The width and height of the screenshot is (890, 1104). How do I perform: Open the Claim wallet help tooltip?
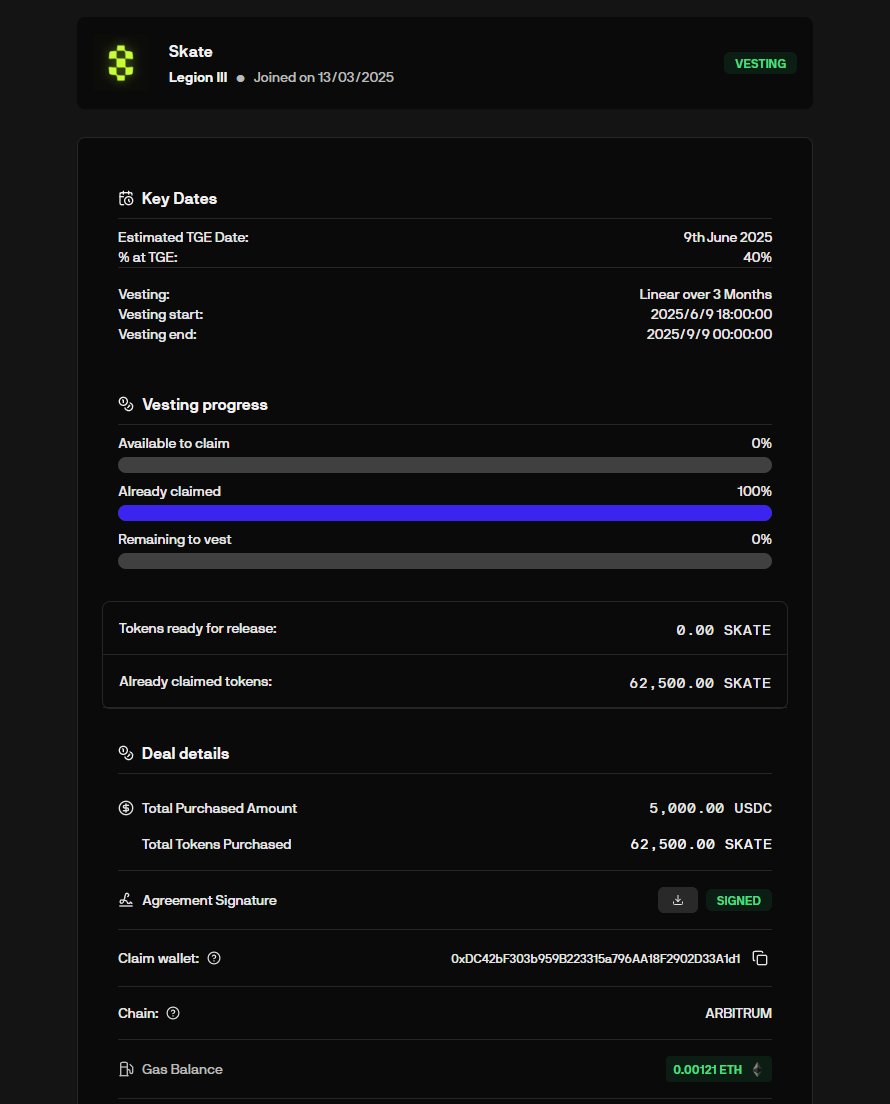[214, 958]
